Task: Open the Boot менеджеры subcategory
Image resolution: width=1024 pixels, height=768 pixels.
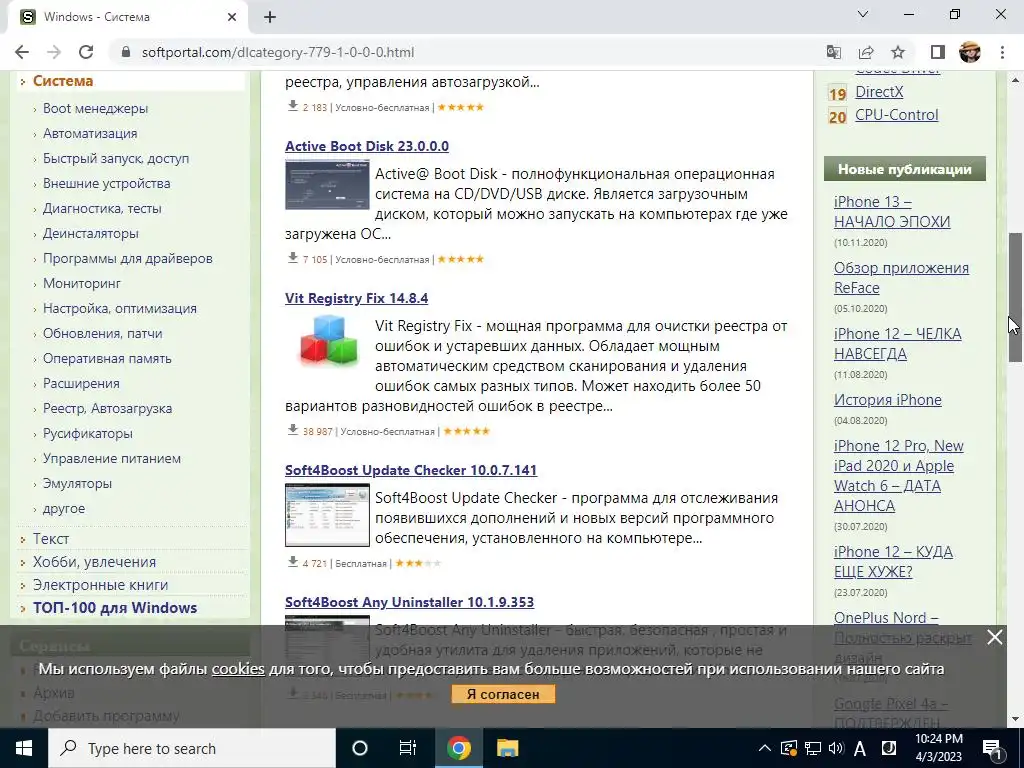Action: coord(95,108)
